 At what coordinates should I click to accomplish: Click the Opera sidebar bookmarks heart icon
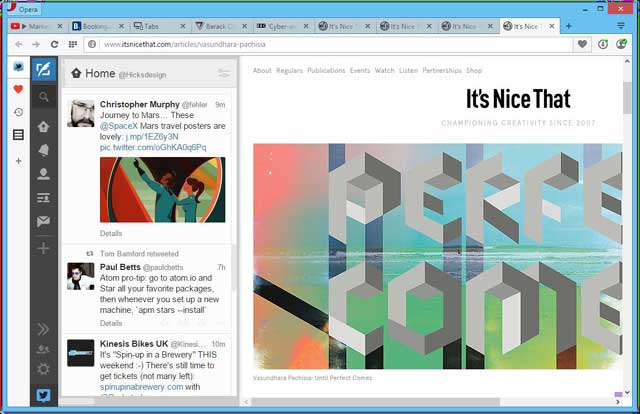18,89
